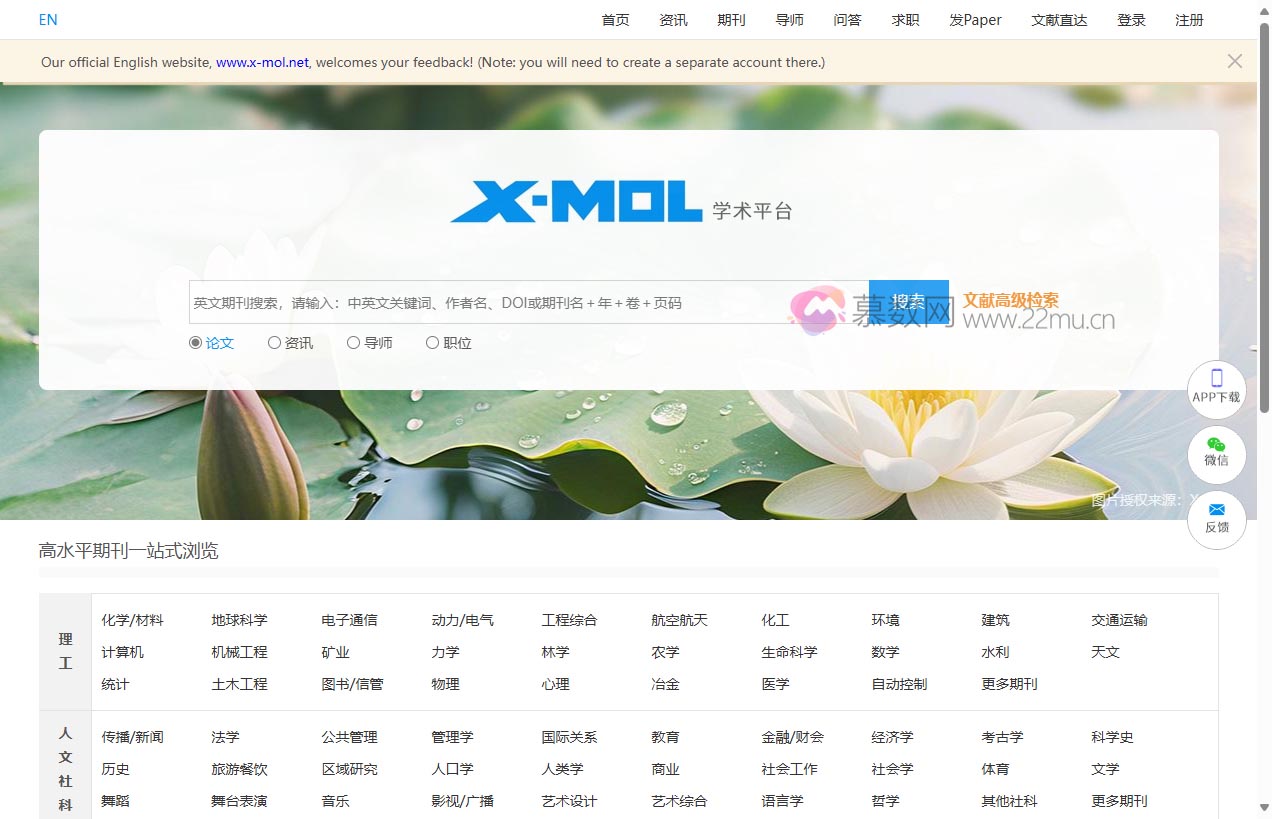Open the APP下载 floating icon

pos(1216,389)
